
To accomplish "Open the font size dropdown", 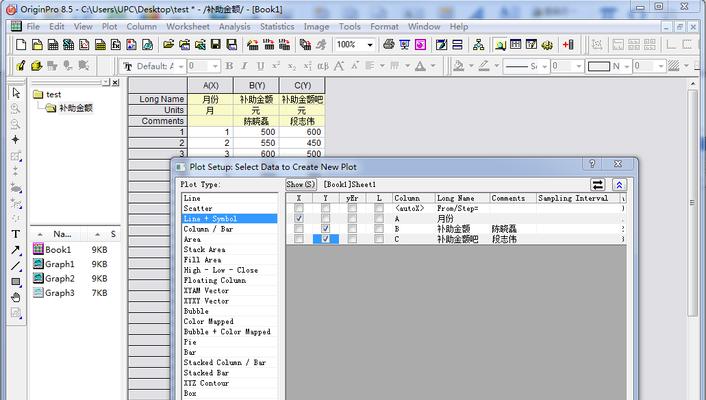I will (215, 67).
